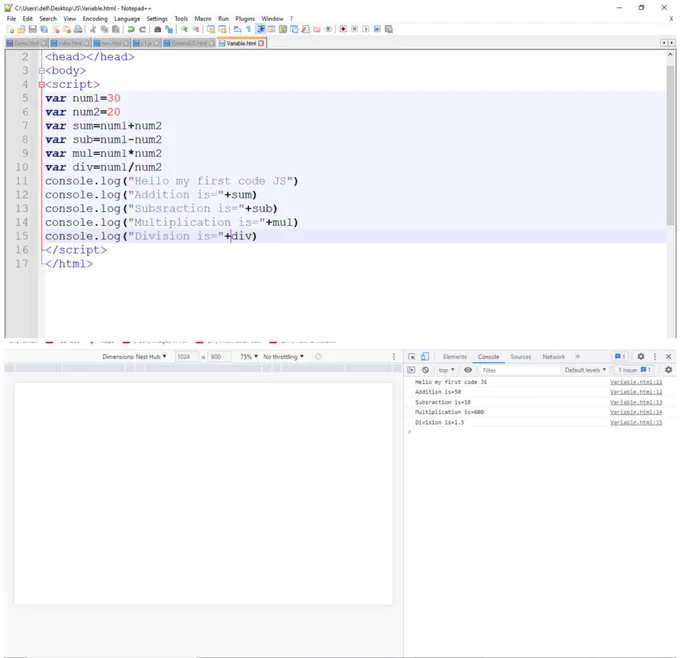
Task: Click the Zoom Out icon
Action: [196, 29]
